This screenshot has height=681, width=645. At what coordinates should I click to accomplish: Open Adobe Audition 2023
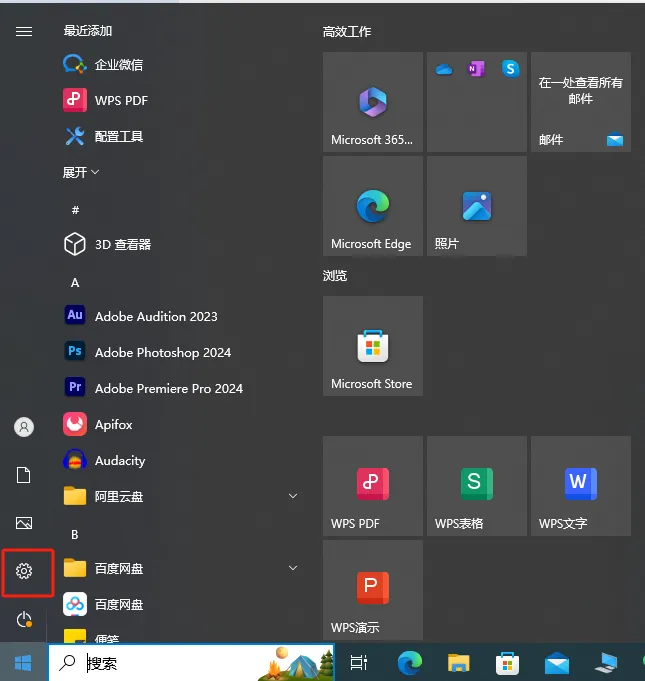coord(155,316)
